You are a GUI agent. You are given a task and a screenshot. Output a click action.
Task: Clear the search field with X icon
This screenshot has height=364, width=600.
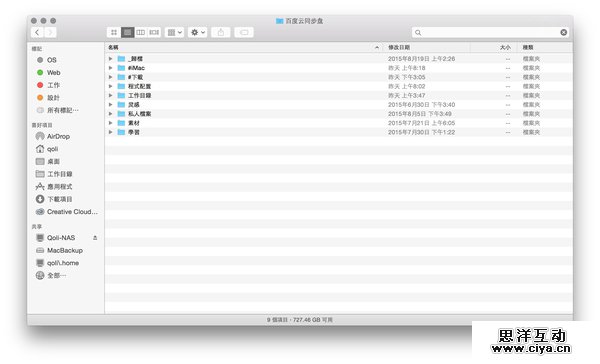(564, 33)
